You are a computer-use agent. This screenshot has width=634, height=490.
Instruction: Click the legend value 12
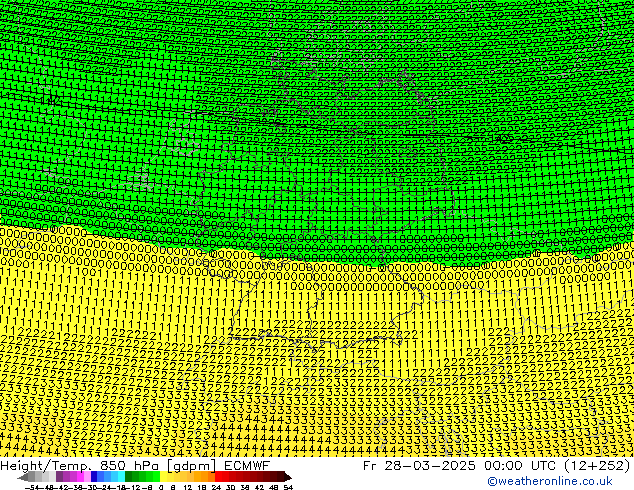(x=188, y=487)
